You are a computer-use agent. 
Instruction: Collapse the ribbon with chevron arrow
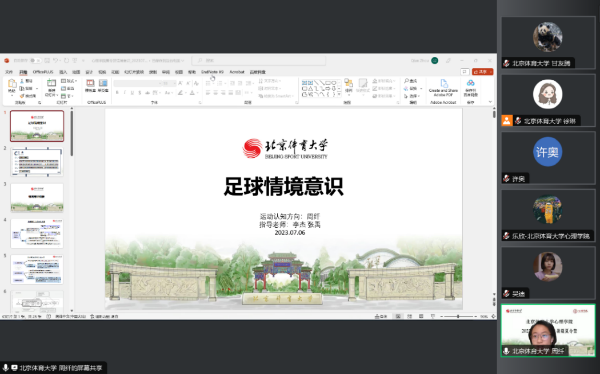pyautogui.click(x=490, y=102)
